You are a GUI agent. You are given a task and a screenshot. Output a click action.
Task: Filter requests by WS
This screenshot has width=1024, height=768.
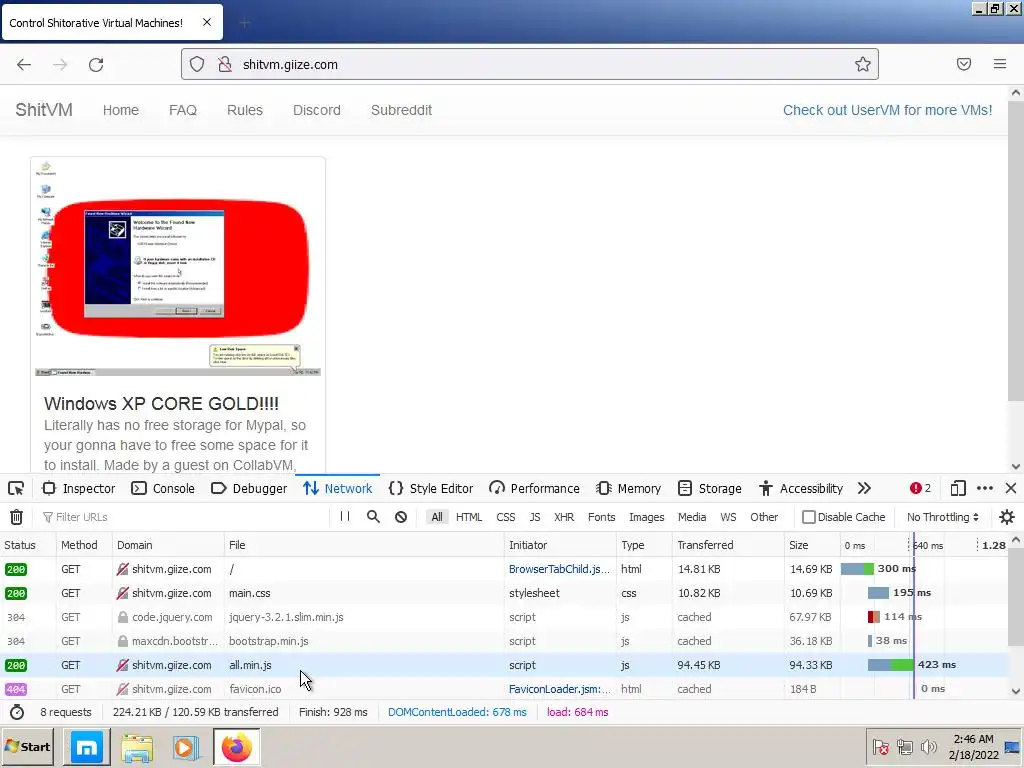[728, 517]
